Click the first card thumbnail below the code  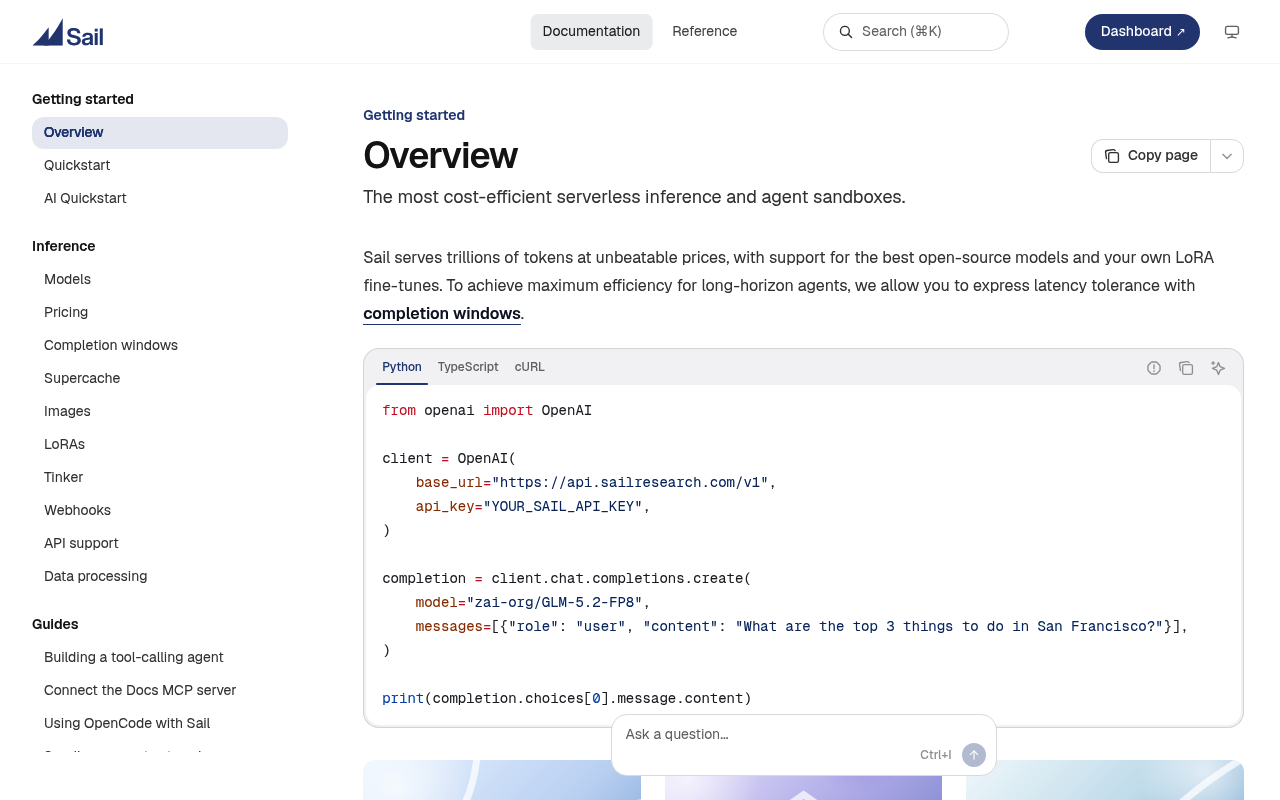click(502, 780)
